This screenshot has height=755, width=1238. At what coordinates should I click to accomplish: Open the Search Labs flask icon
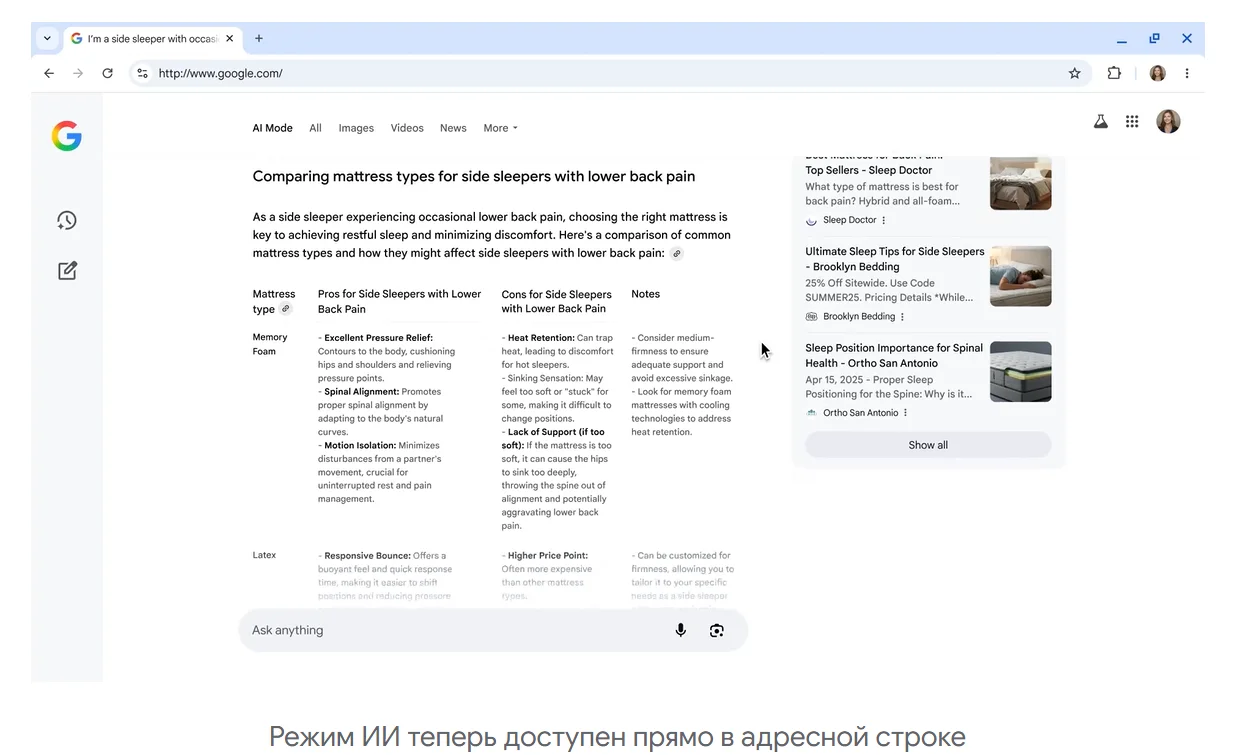1100,122
